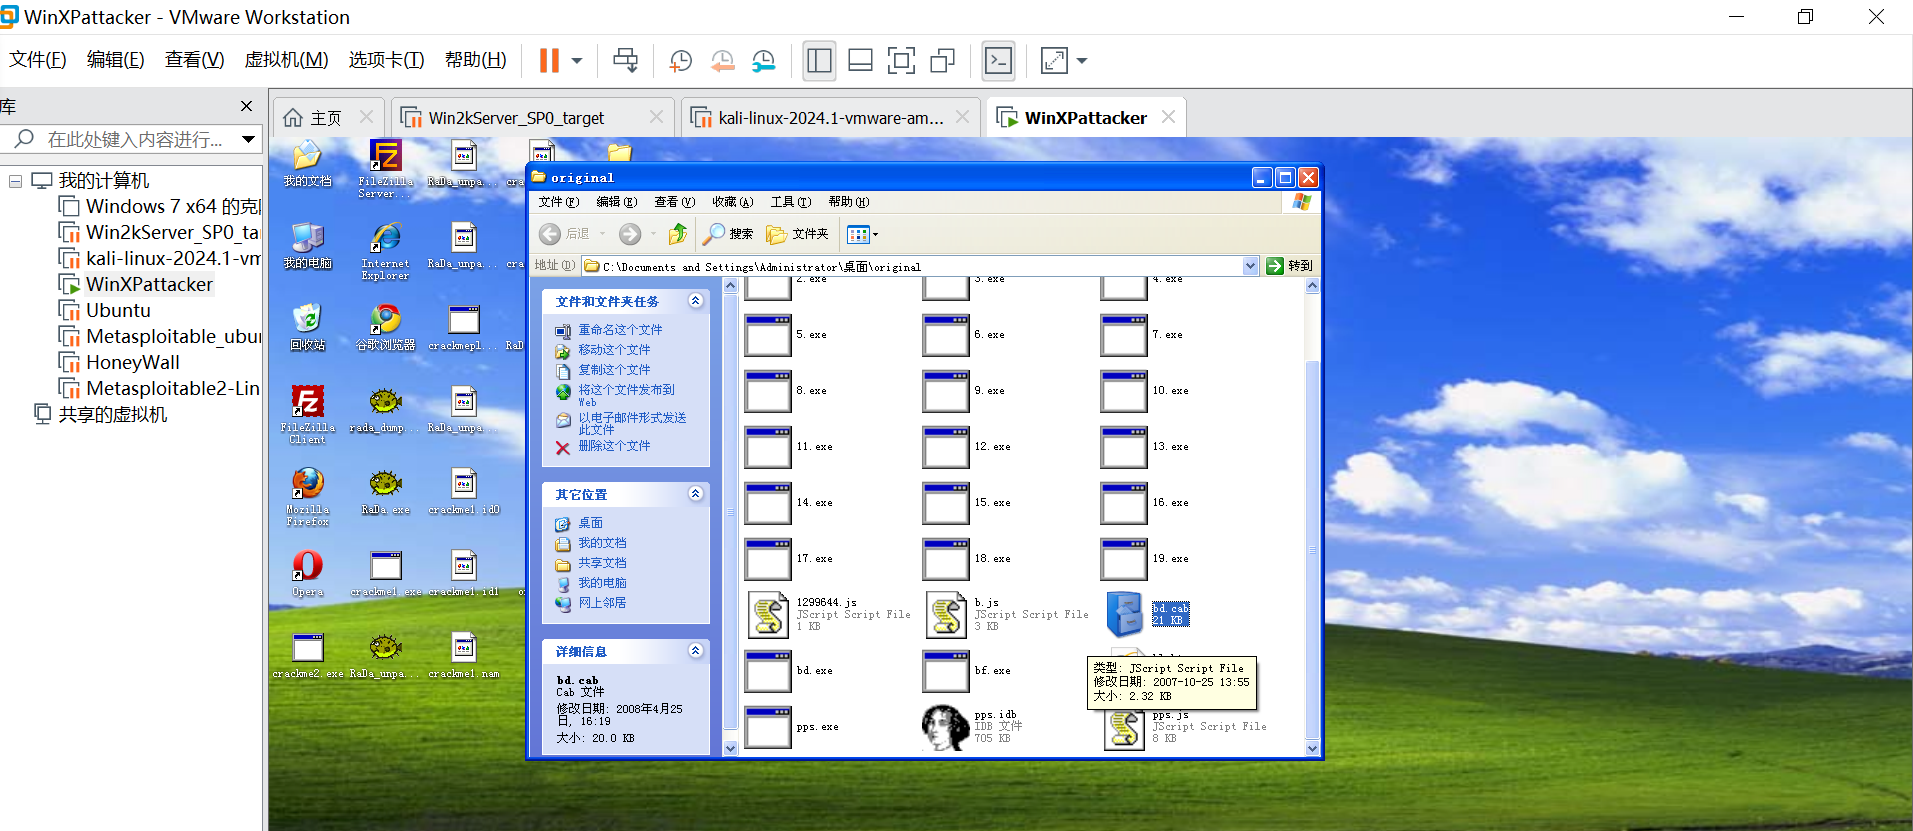This screenshot has width=1913, height=831.
Task: Open the 工具(T) menu in Explorer window
Action: click(x=791, y=202)
